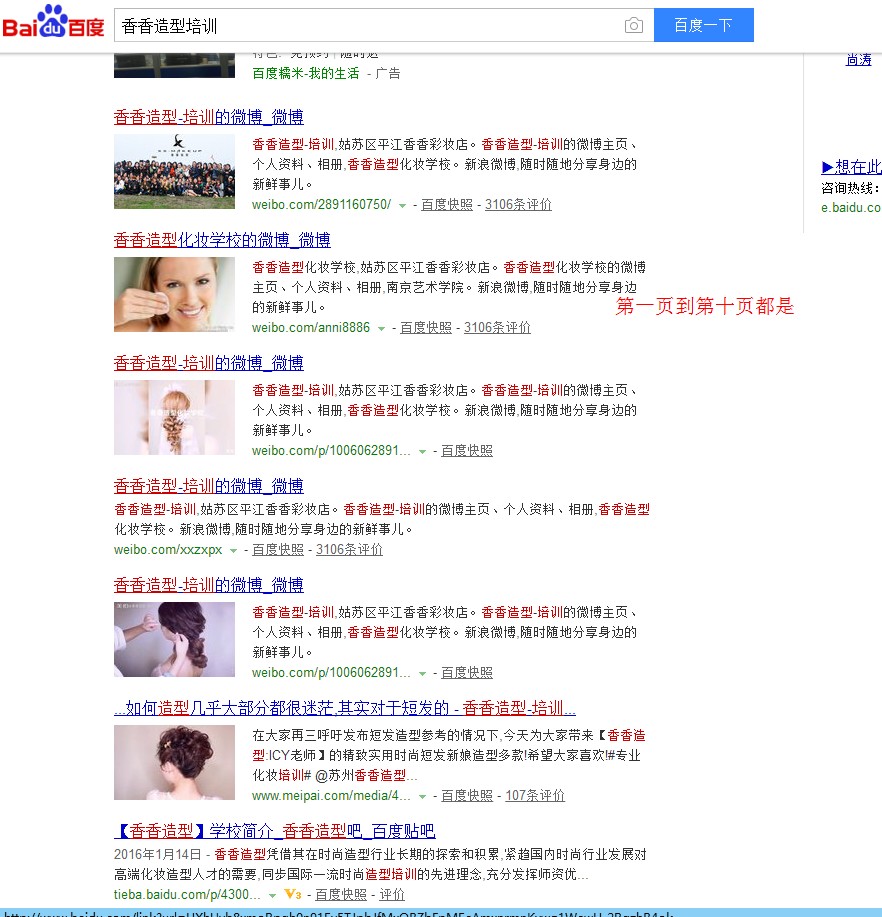This screenshot has height=917, width=882.
Task: Expand the arrow on the result with the blonde braid thumbnail
Action: point(422,451)
